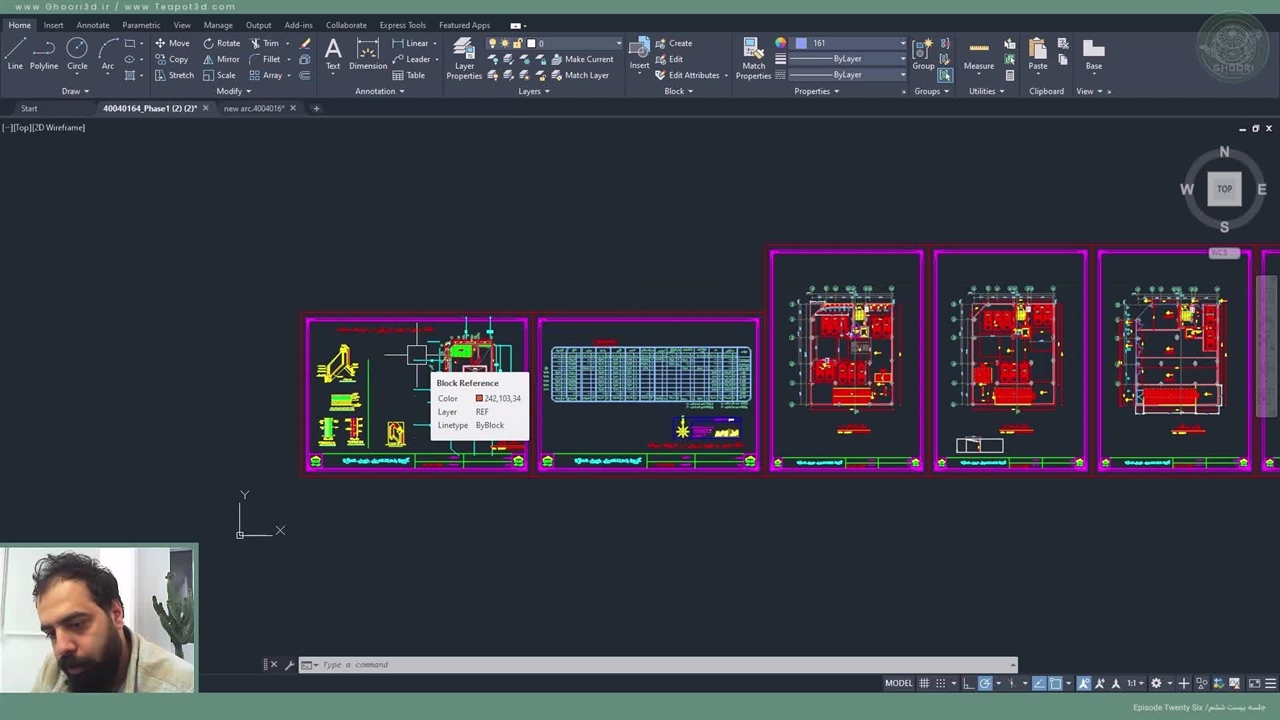Select the Polyline draw tool

click(x=43, y=54)
